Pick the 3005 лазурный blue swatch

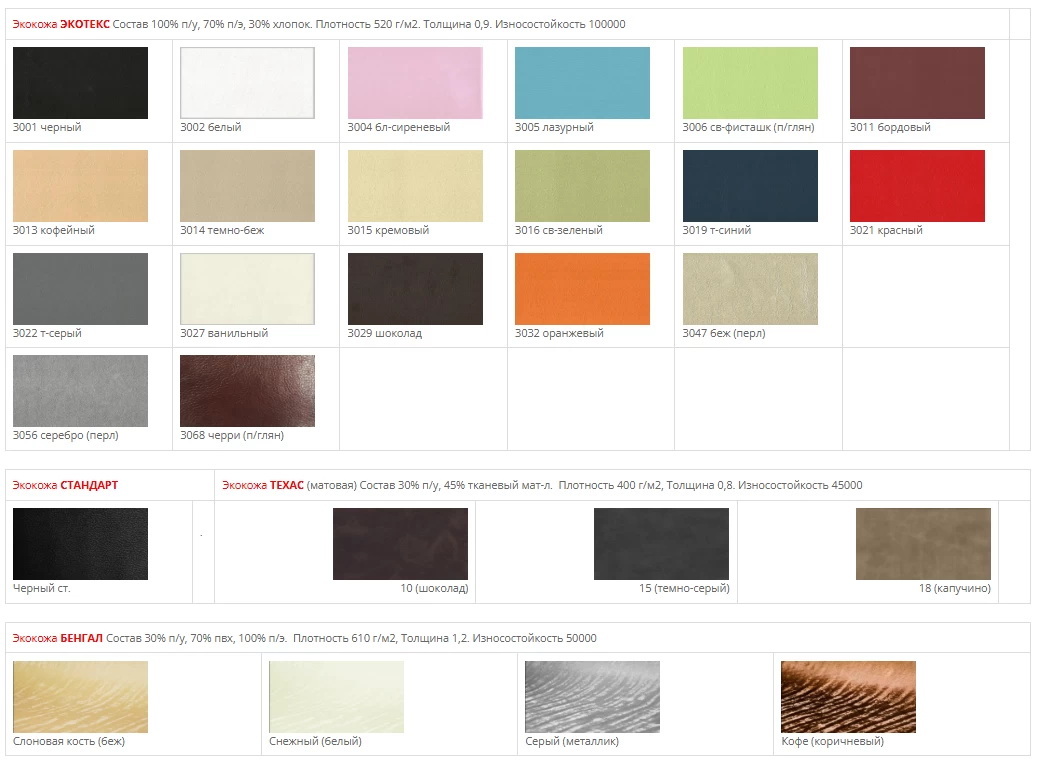[582, 83]
